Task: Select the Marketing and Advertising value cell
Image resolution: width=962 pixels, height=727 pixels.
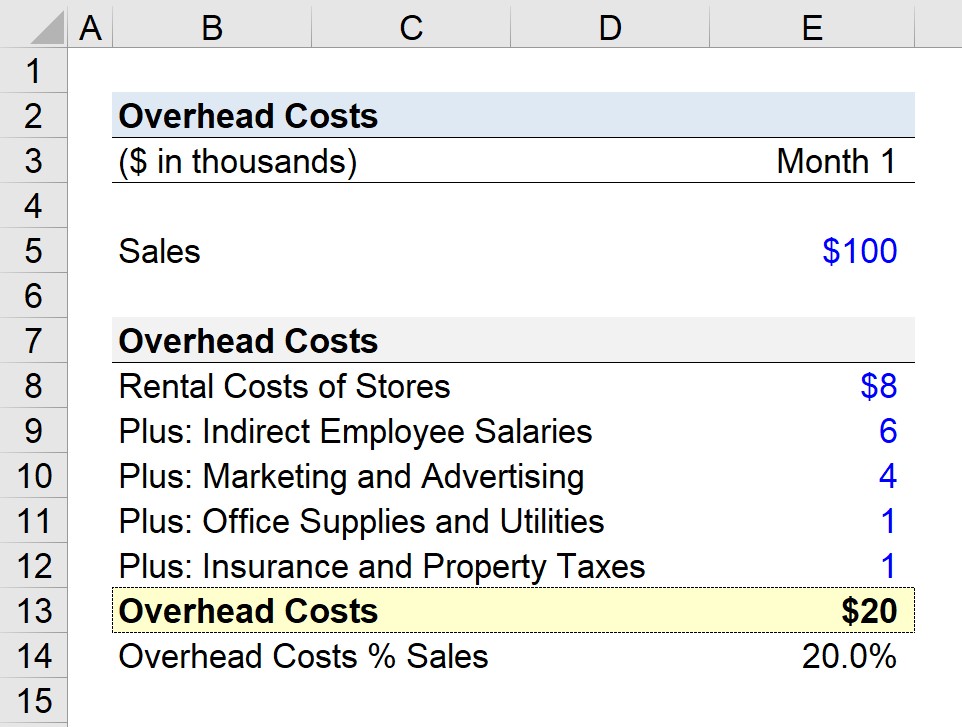Action: point(811,476)
